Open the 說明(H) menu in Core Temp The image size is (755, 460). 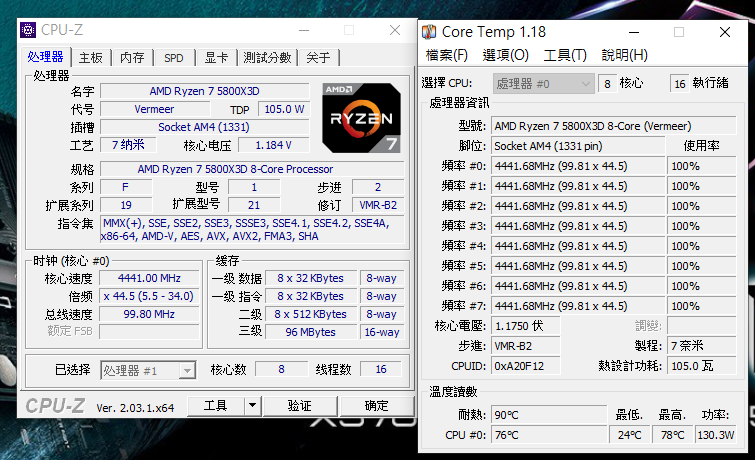(x=625, y=55)
